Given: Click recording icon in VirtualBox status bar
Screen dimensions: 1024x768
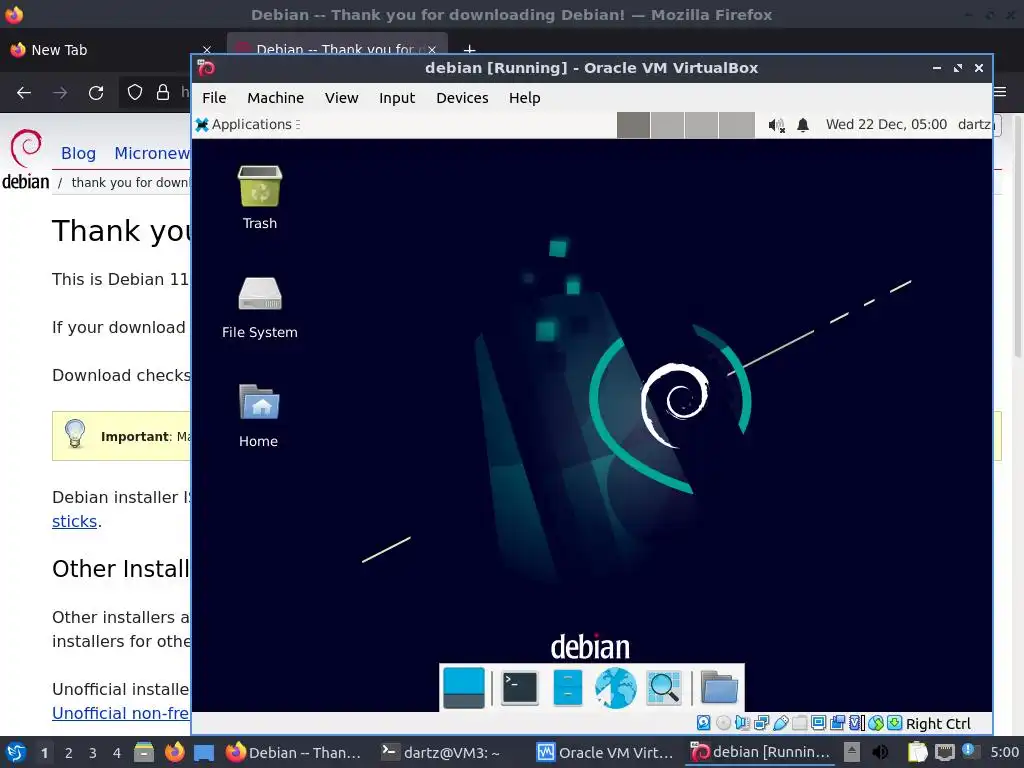Looking at the screenshot, I should click(x=837, y=723).
